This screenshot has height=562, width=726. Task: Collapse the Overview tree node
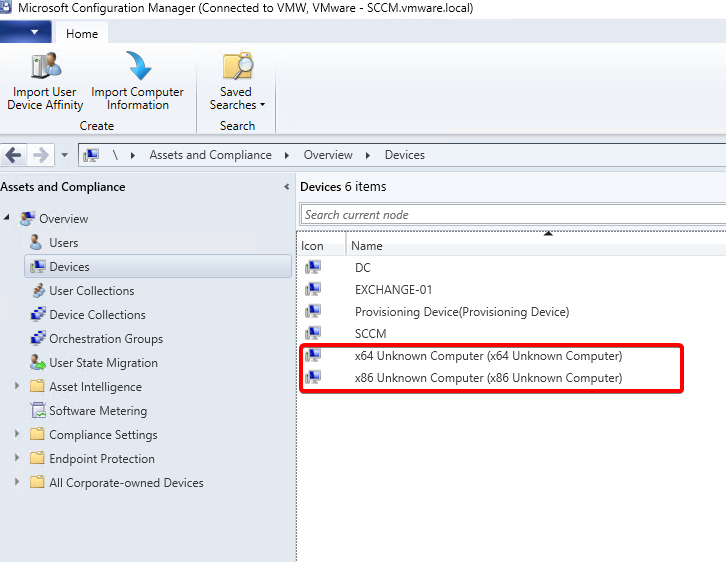click(x=9, y=219)
